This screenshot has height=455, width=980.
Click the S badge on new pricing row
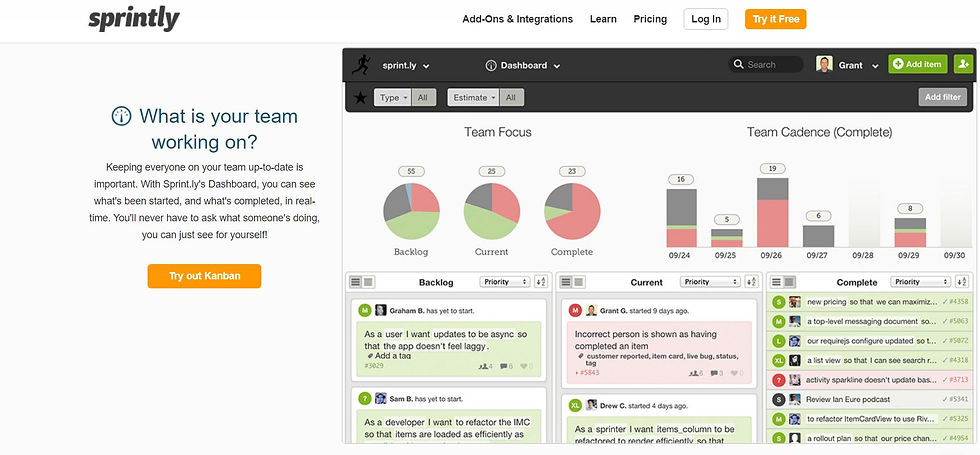click(778, 302)
